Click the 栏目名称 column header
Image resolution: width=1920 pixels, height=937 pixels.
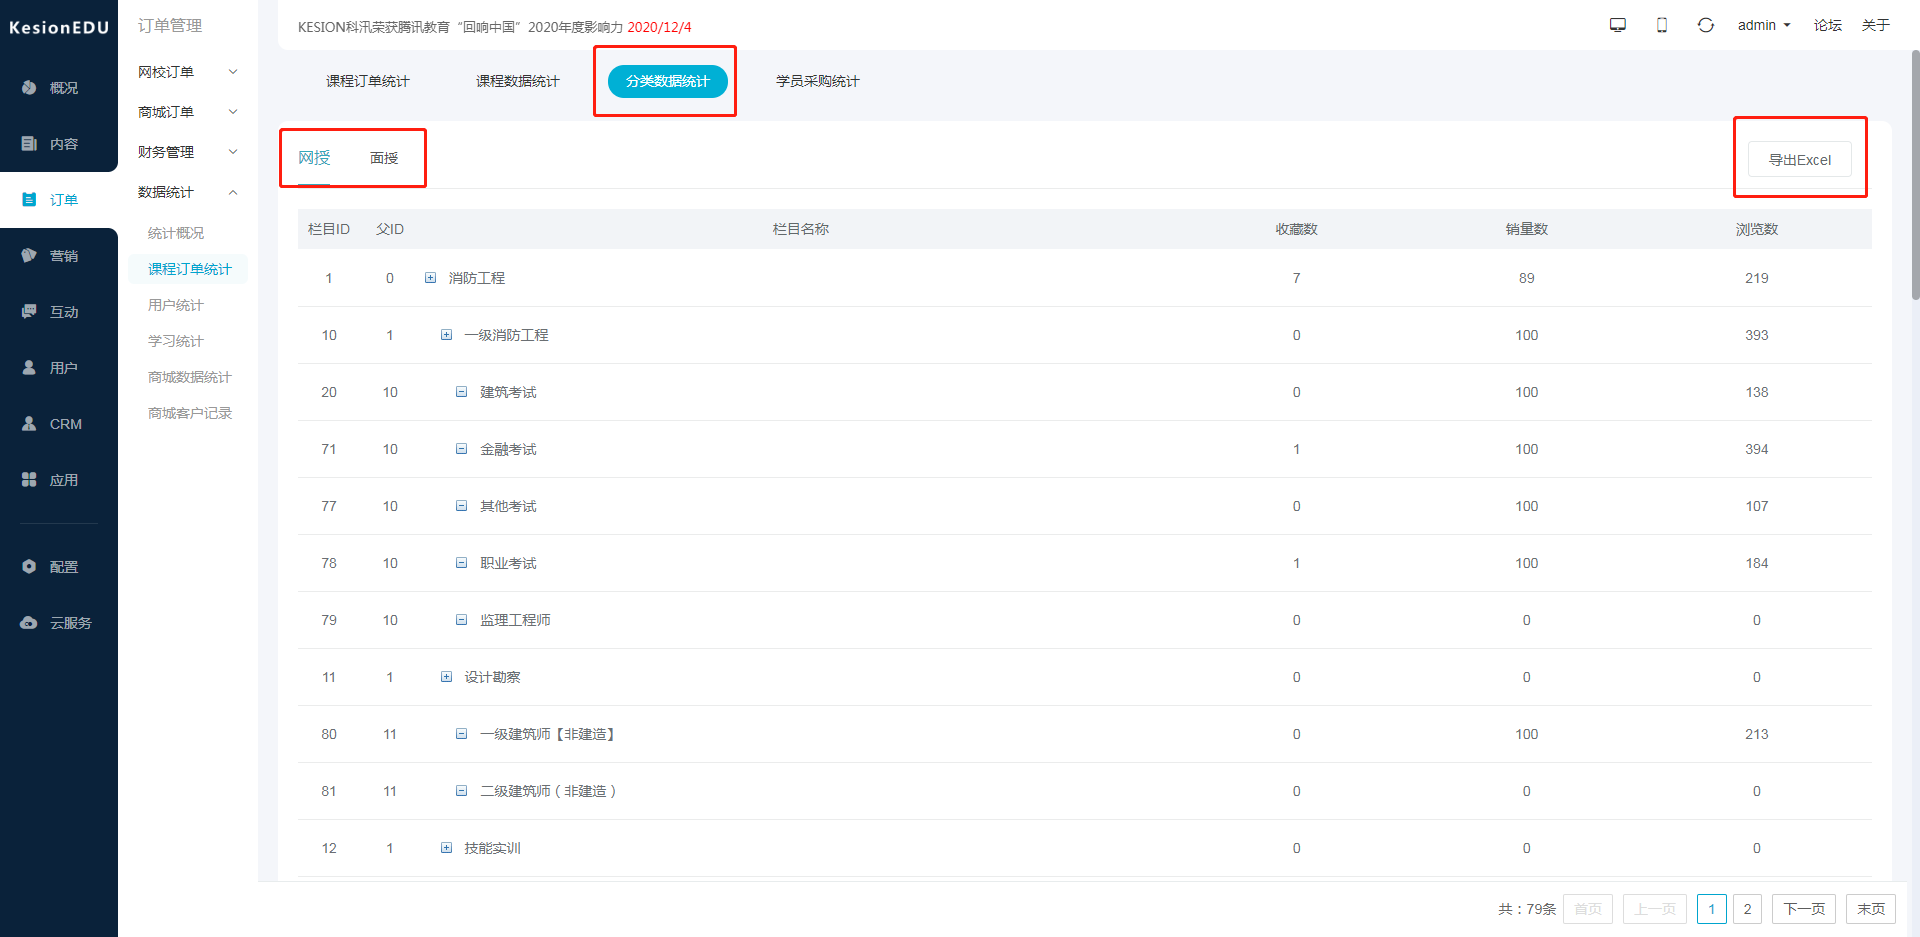point(801,229)
